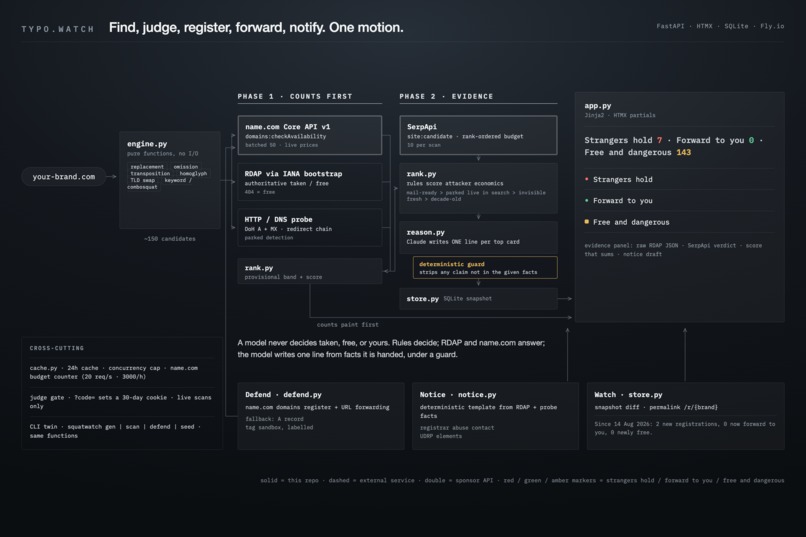Image resolution: width=806 pixels, height=537 pixels.
Task: Click the 'CROSS-CUTTING' heading
Action: point(57,348)
